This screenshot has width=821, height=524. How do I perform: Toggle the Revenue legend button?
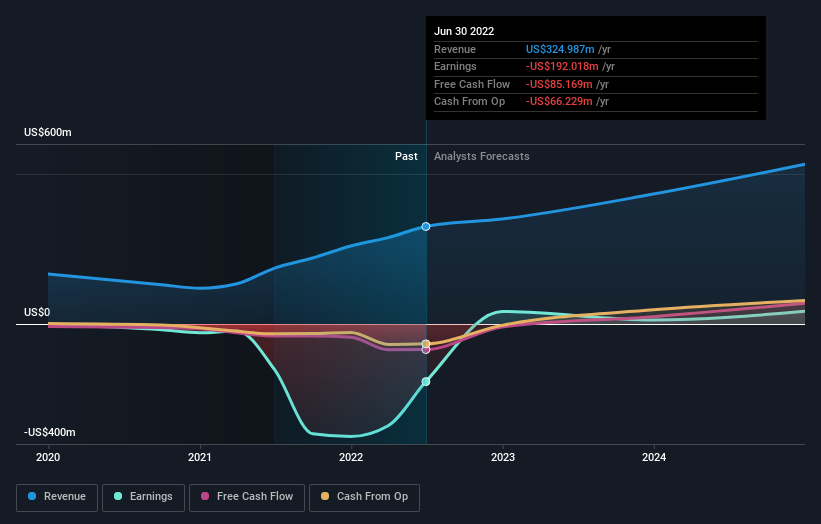pyautogui.click(x=57, y=497)
